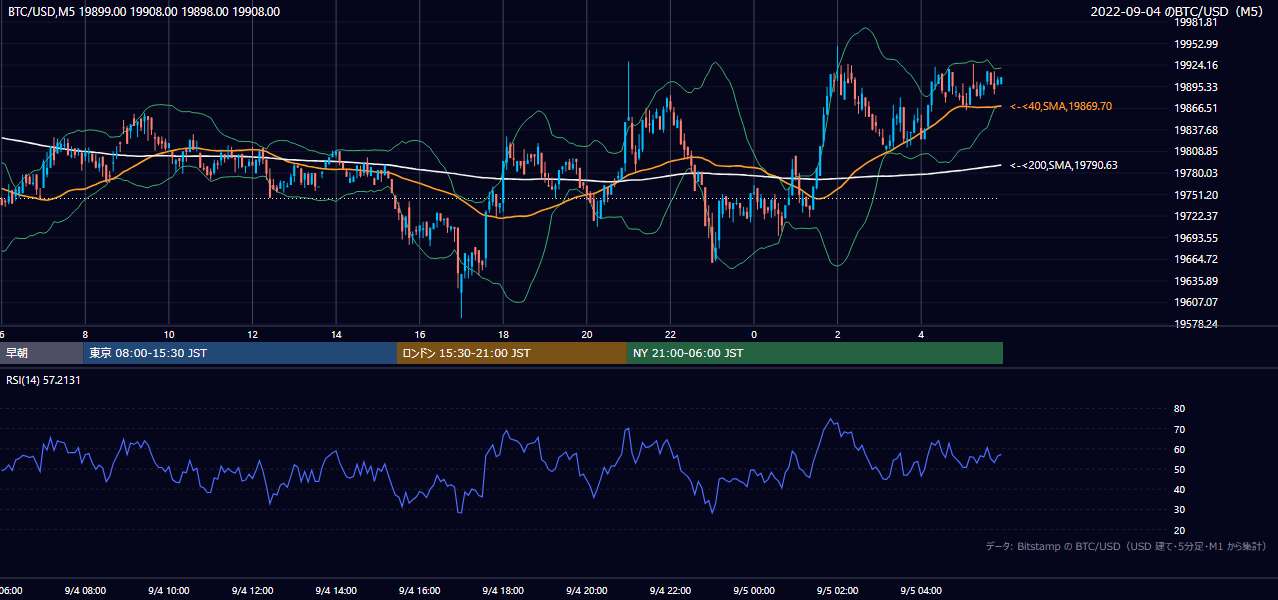Click price axis label 19866.51
Viewport: 1278px width, 600px height.
click(x=1196, y=108)
